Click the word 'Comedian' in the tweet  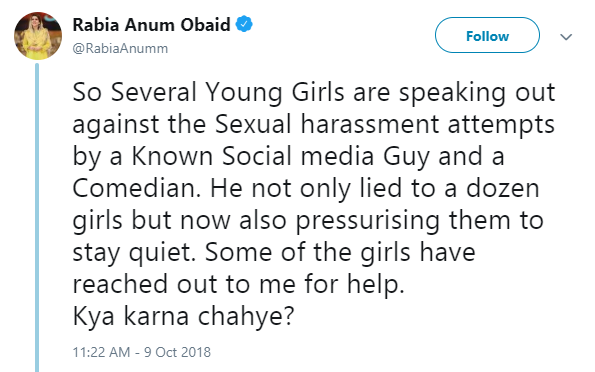tap(136, 188)
